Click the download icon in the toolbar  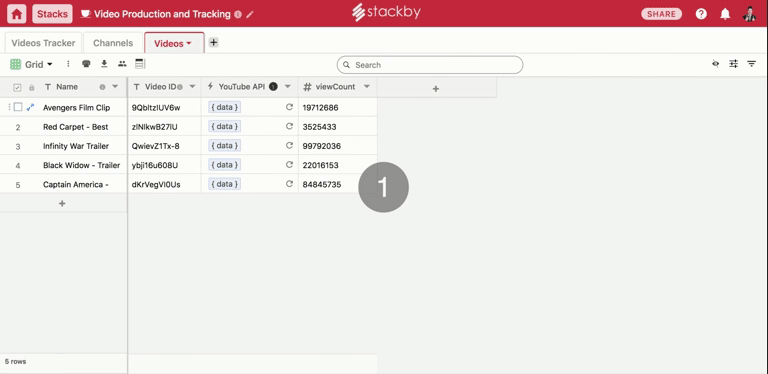click(x=104, y=64)
